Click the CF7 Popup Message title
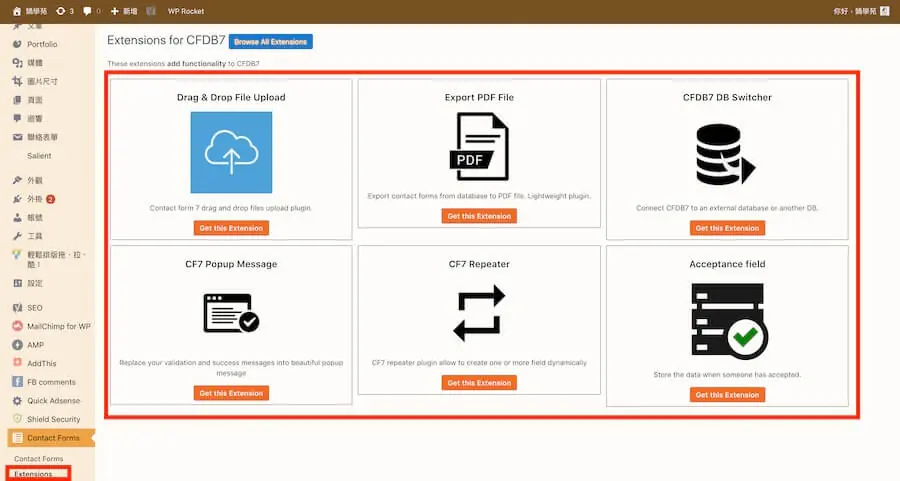Screen dimensions: 900x481 (231, 264)
